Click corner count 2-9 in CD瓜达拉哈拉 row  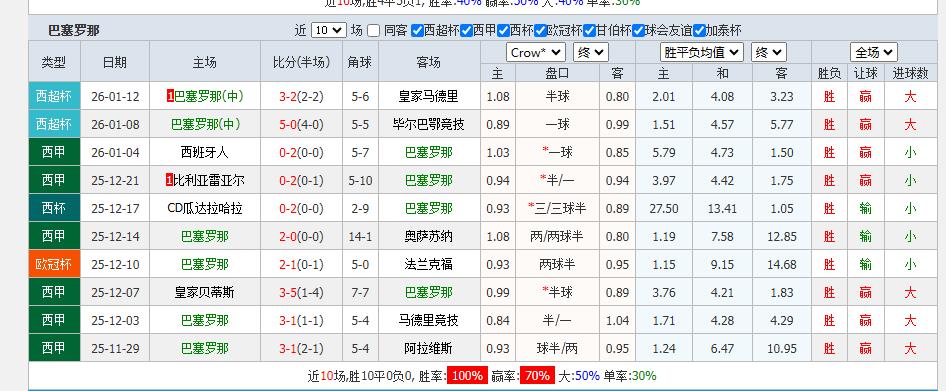(x=360, y=209)
